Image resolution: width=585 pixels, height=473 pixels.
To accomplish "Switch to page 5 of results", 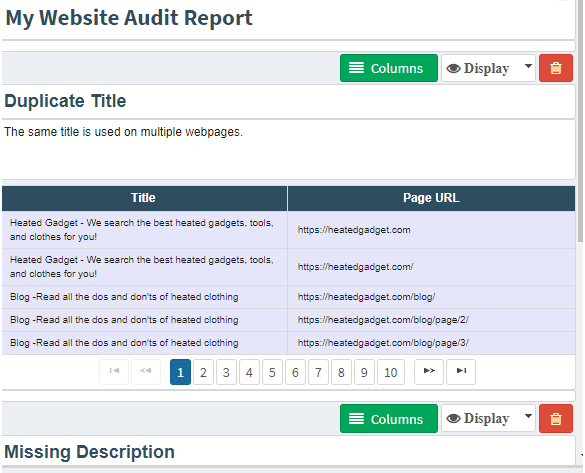I will tap(272, 372).
